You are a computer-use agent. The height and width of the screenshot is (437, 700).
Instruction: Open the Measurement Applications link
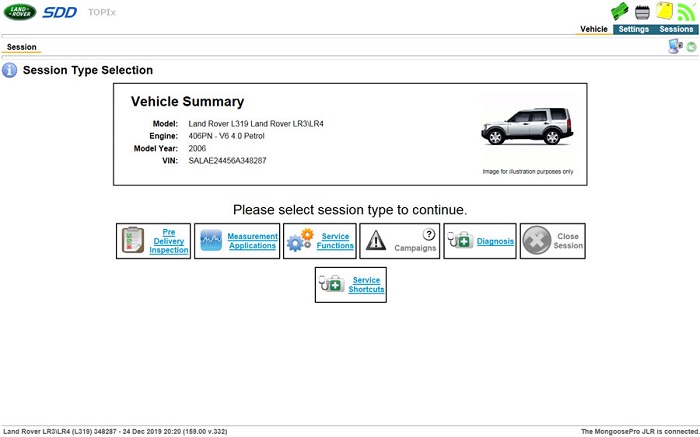(x=252, y=241)
